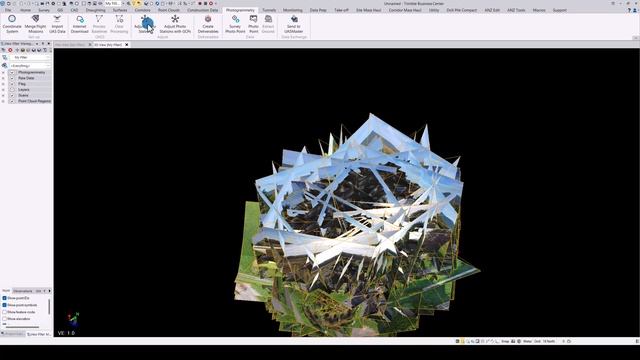Open the Coordinate System tool
The height and width of the screenshot is (360, 640).
pos(12,24)
